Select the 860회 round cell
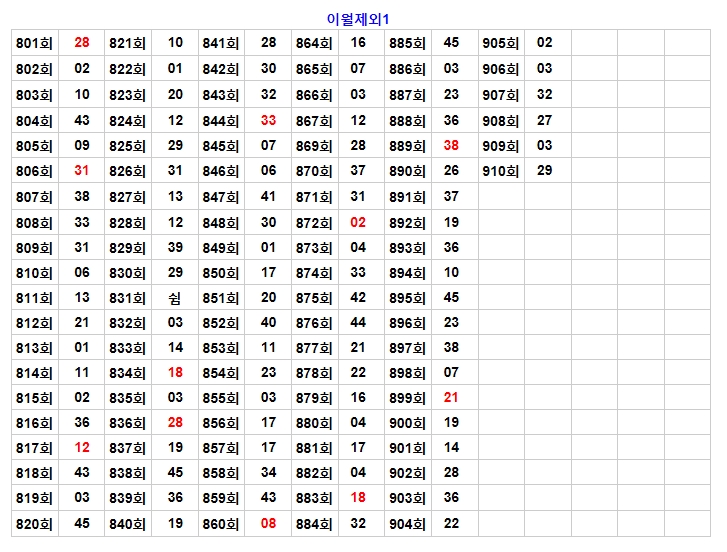The image size is (727, 552). click(x=221, y=523)
